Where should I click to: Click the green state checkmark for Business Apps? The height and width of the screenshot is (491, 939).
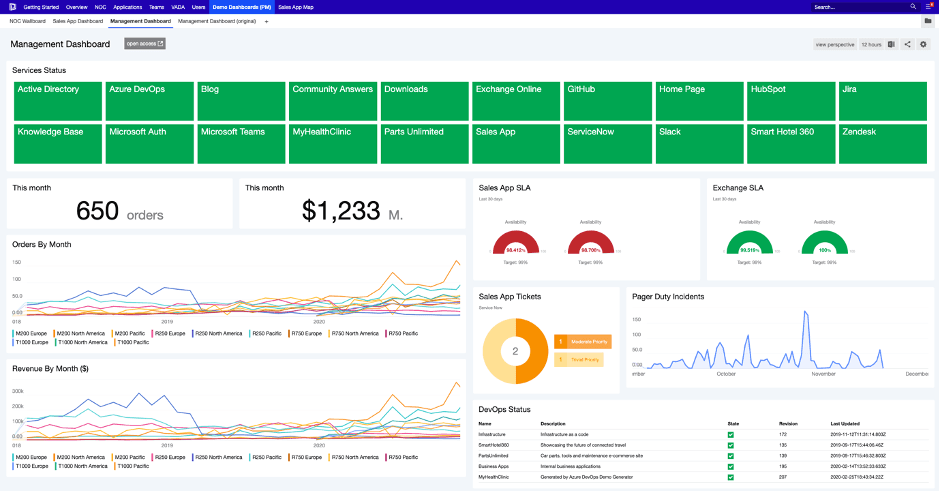tap(731, 466)
